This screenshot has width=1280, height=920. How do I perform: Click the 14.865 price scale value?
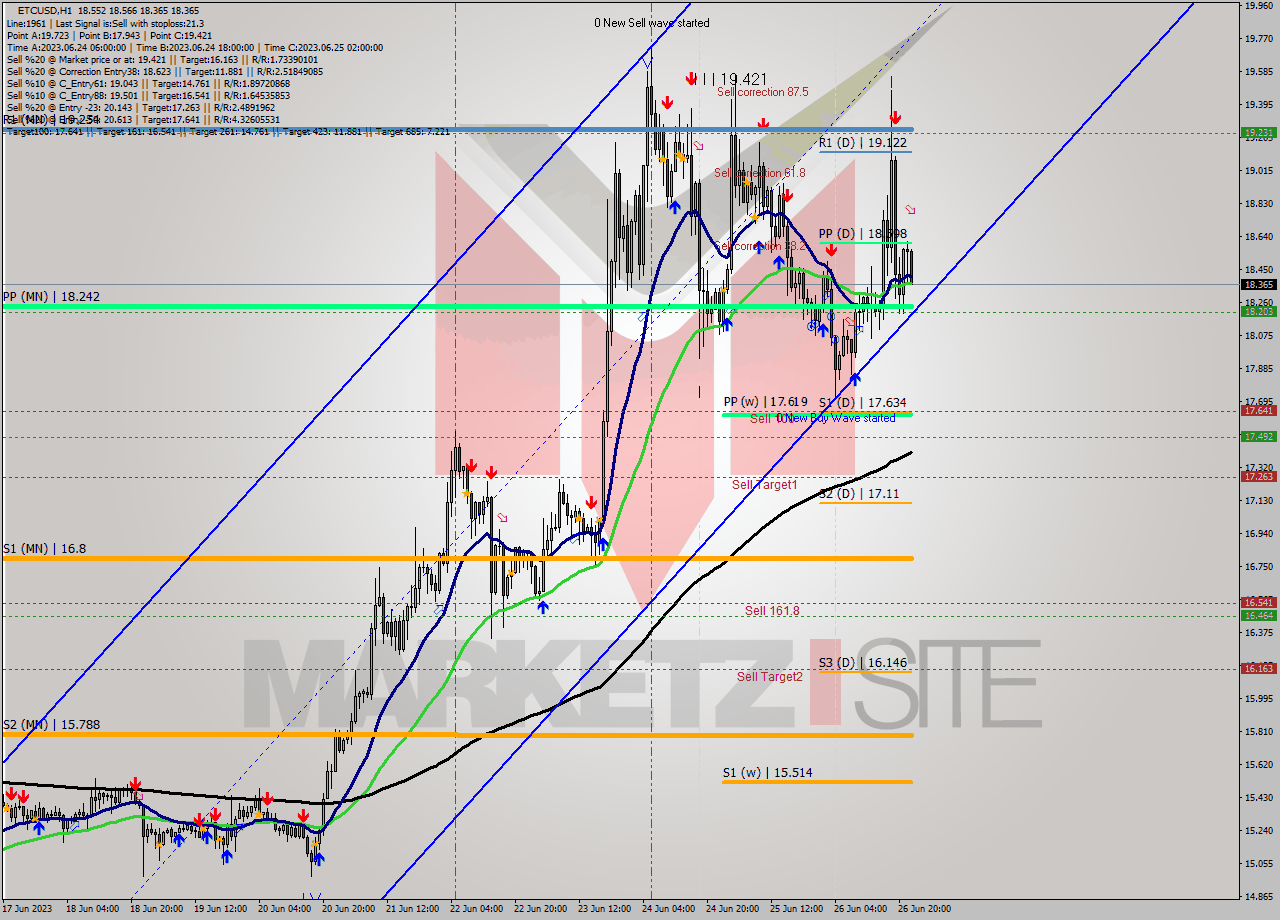coord(1258,897)
